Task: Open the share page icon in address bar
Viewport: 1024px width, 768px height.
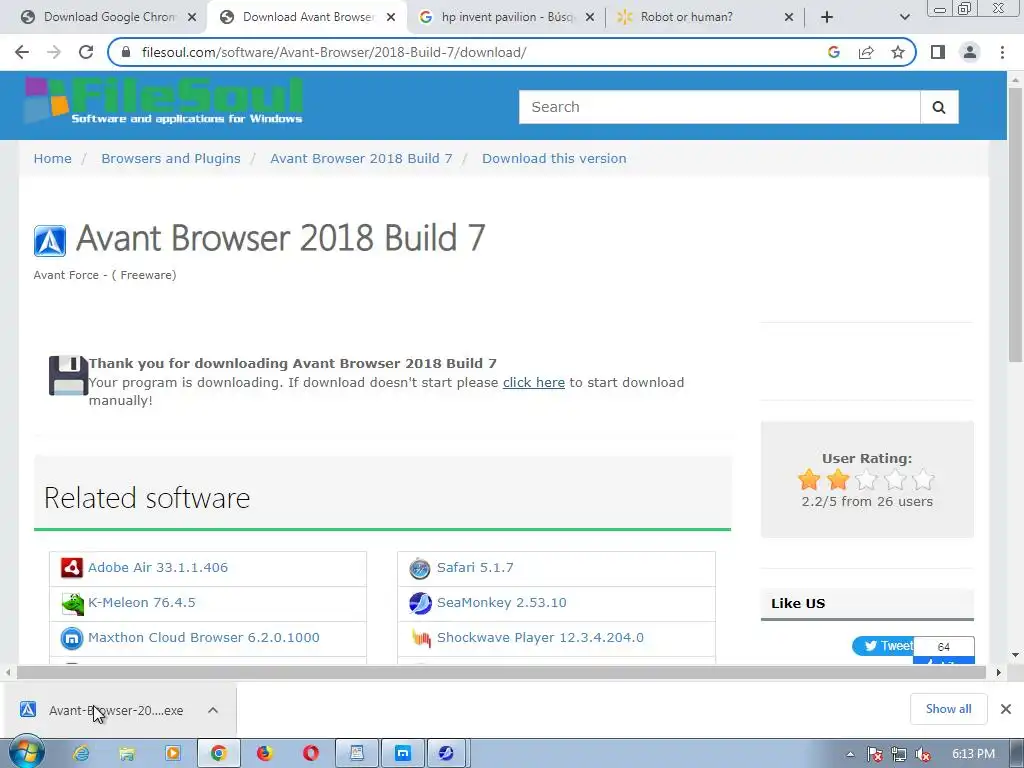Action: 866,52
